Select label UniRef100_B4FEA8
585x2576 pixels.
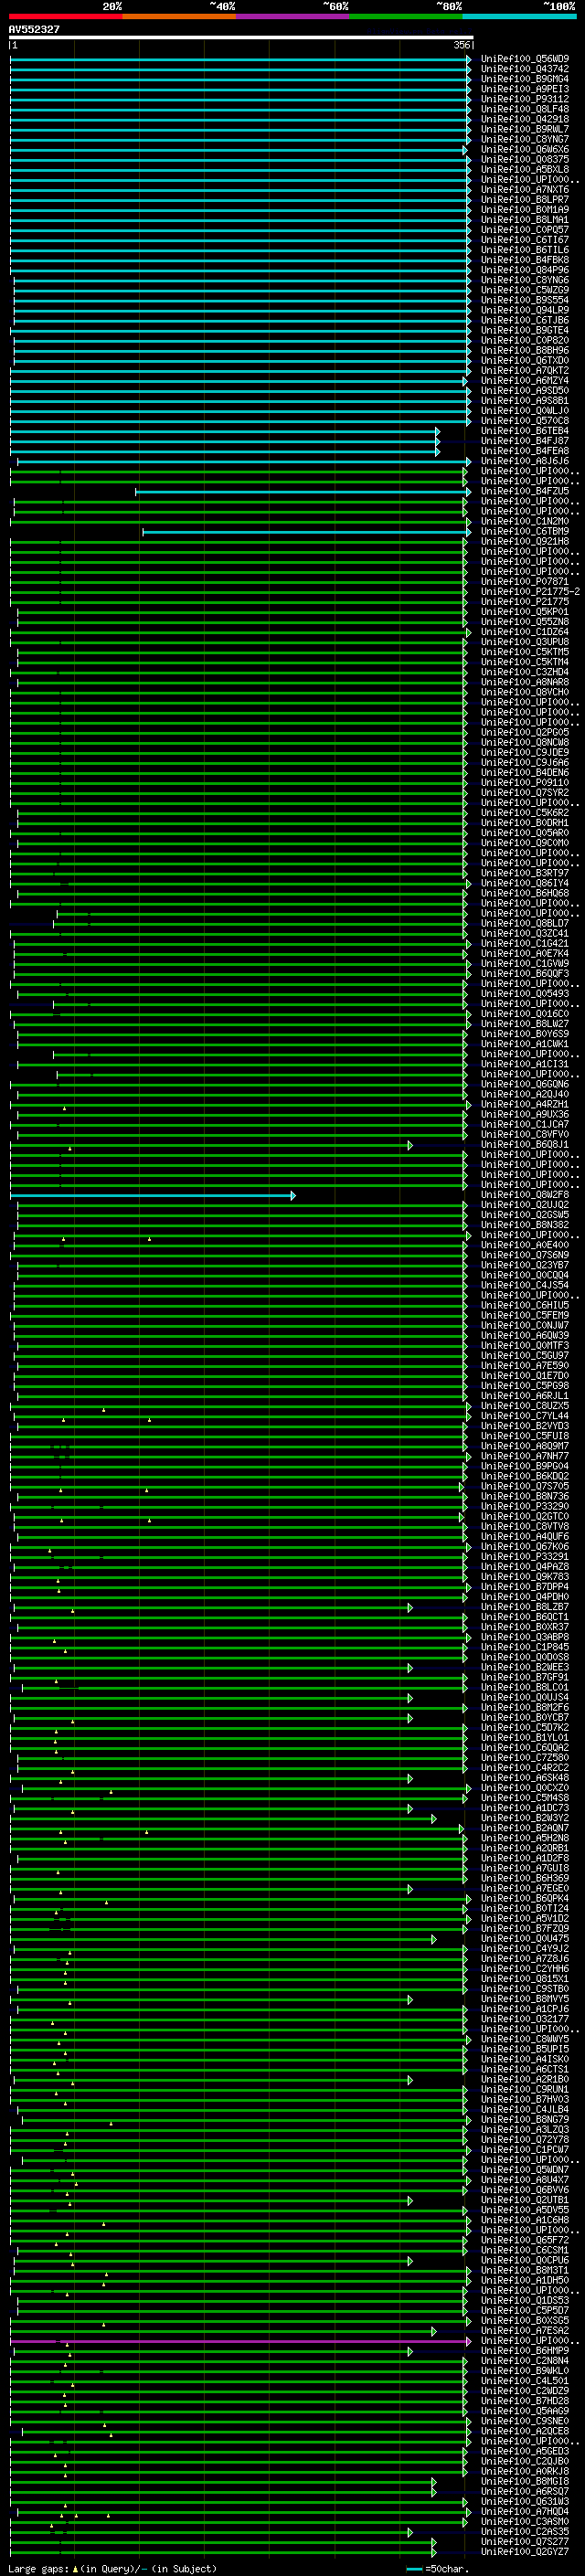(x=524, y=451)
